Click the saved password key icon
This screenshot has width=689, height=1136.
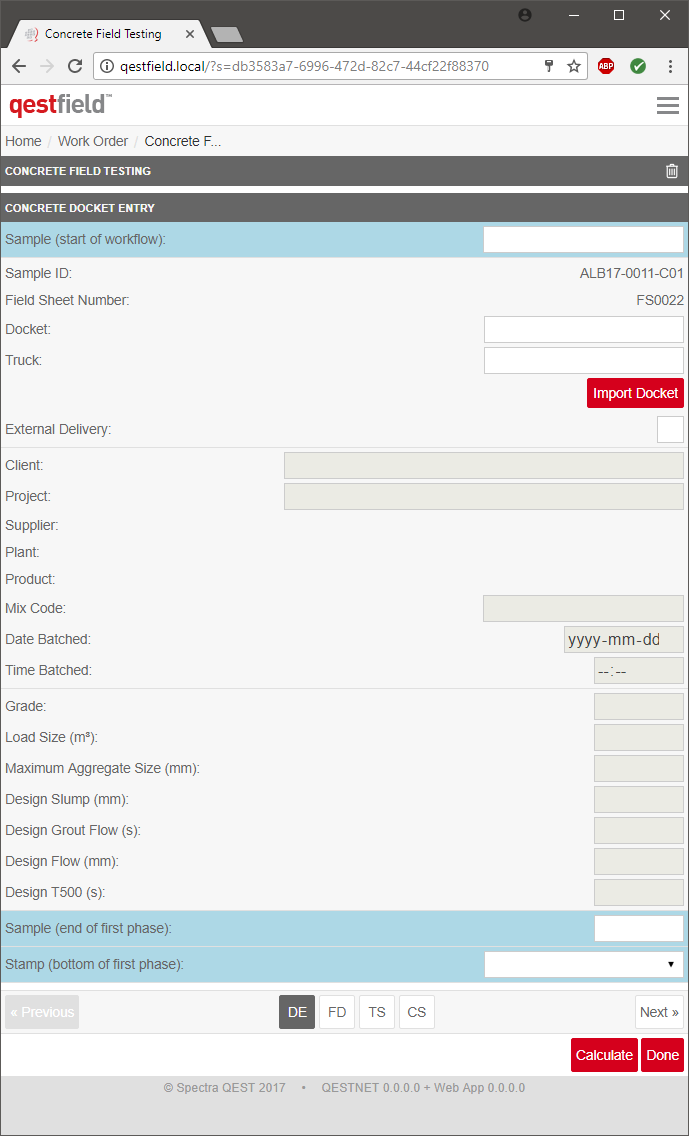[549, 66]
